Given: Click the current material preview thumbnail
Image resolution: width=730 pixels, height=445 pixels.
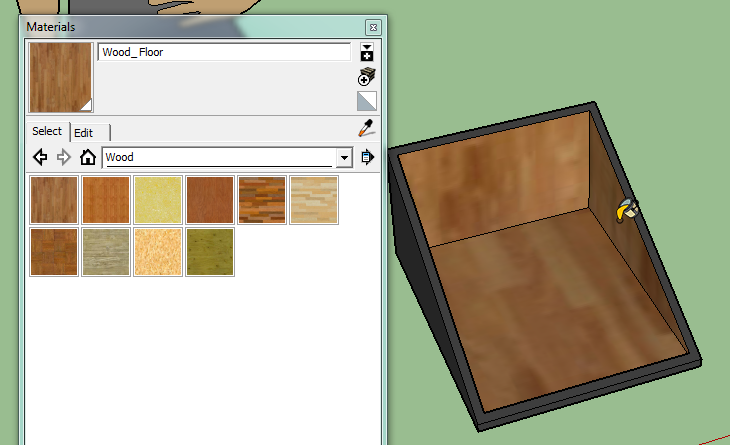Looking at the screenshot, I should pyautogui.click(x=61, y=77).
